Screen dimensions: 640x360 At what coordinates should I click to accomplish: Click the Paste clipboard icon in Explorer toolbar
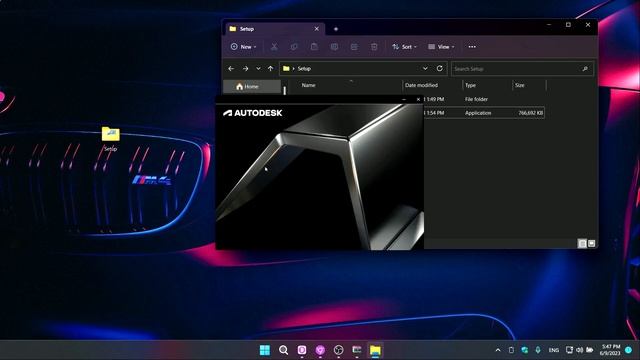(x=314, y=47)
